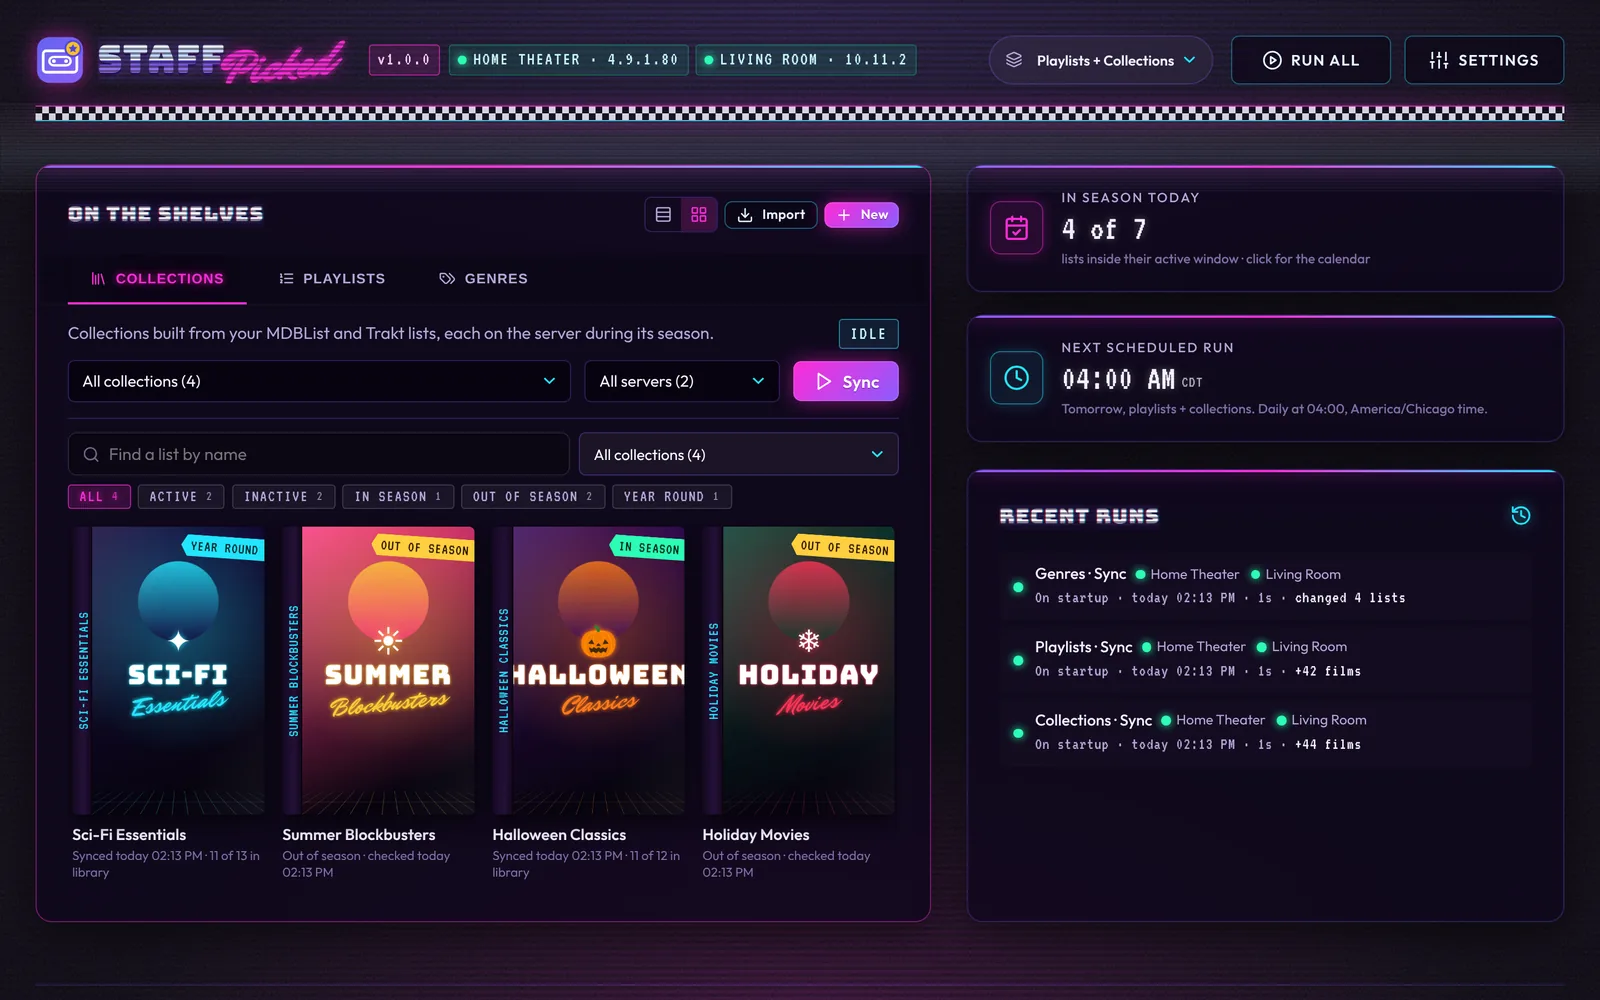Screen dimensions: 1600x1000
Task: Open run history icon in Recent Runs
Action: (1521, 516)
